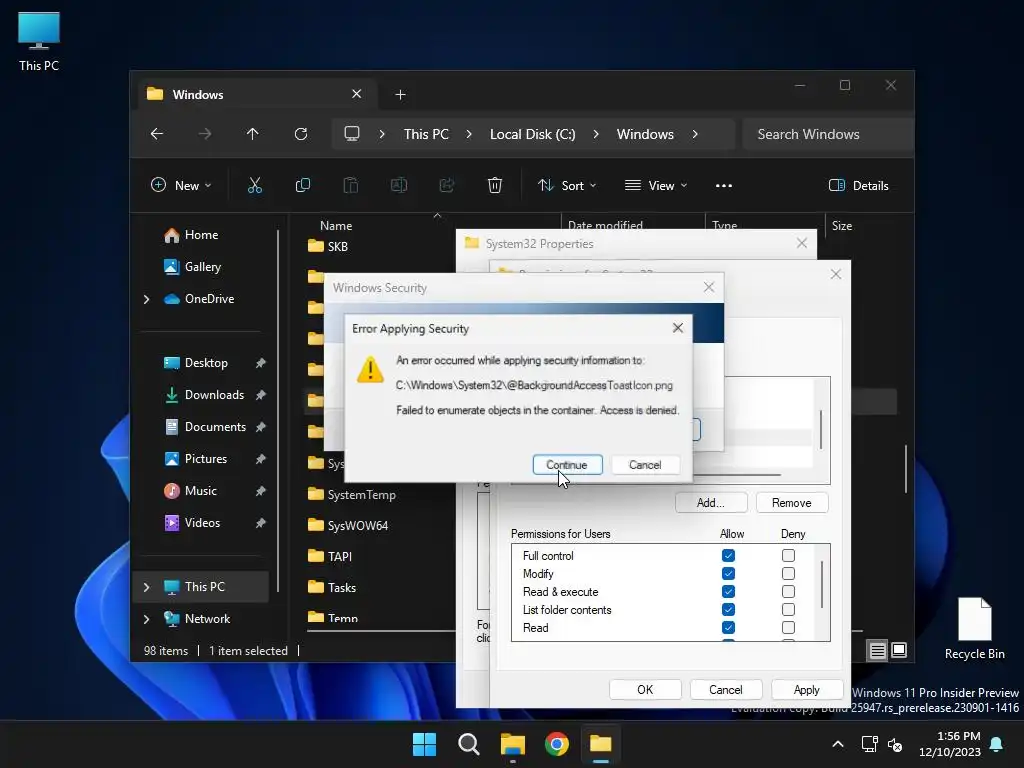Viewport: 1024px width, 768px height.
Task: Open Music quick access folder
Action: pyautogui.click(x=200, y=491)
